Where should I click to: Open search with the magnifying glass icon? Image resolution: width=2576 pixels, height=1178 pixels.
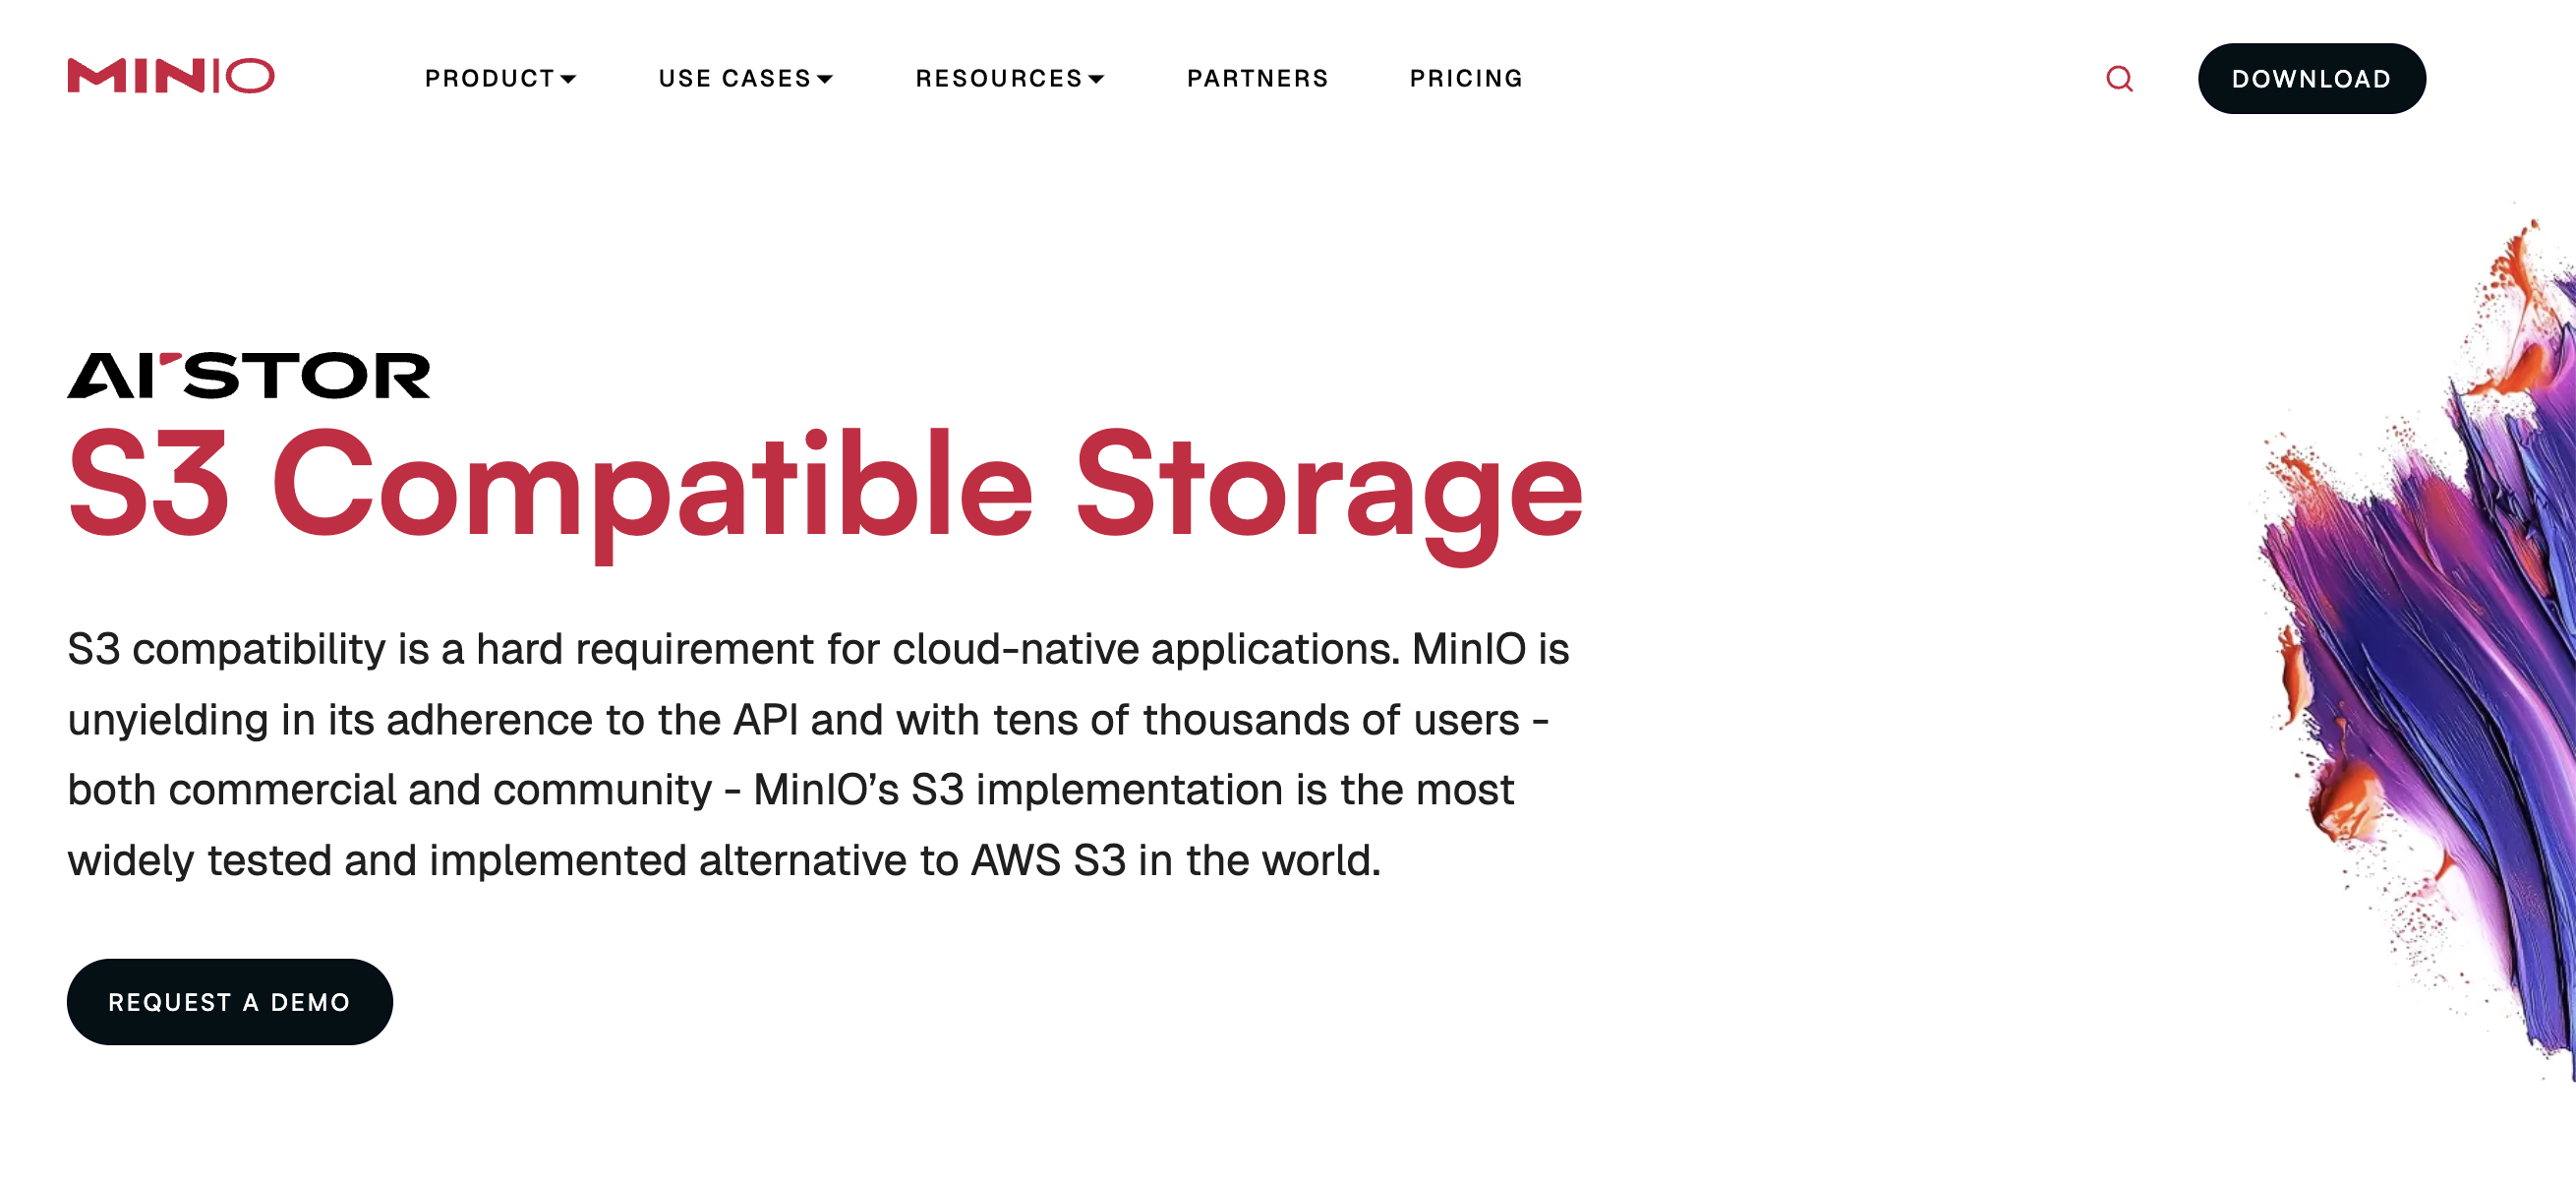2119,78
